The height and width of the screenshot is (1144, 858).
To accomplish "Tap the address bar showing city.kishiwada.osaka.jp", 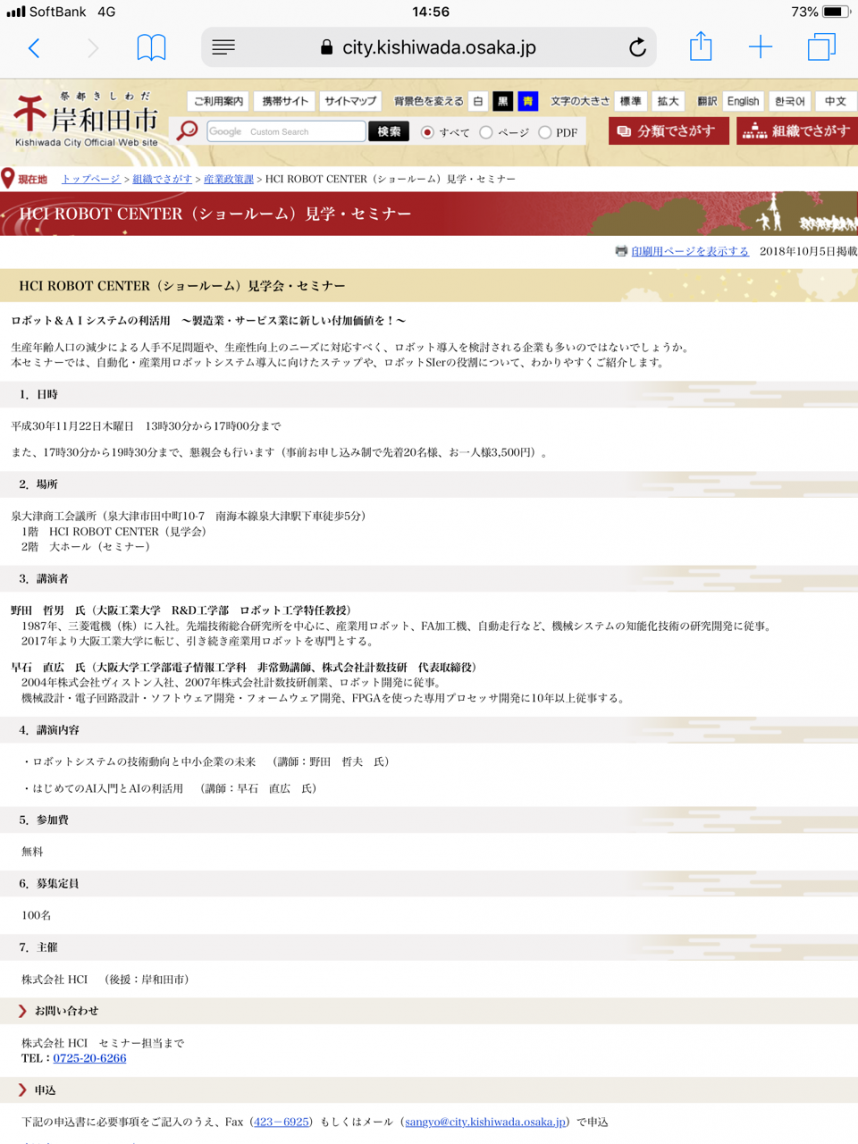I will (x=429, y=47).
